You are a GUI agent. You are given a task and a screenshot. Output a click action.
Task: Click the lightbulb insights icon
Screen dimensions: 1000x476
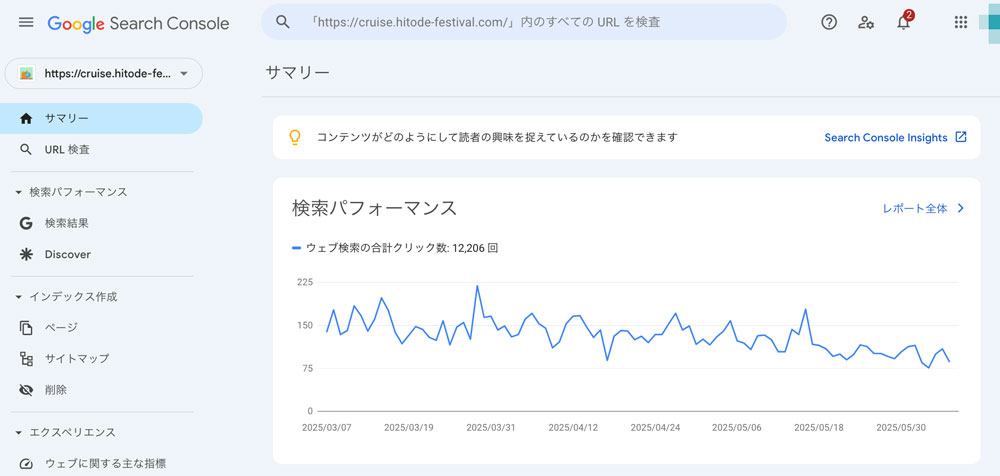[295, 137]
